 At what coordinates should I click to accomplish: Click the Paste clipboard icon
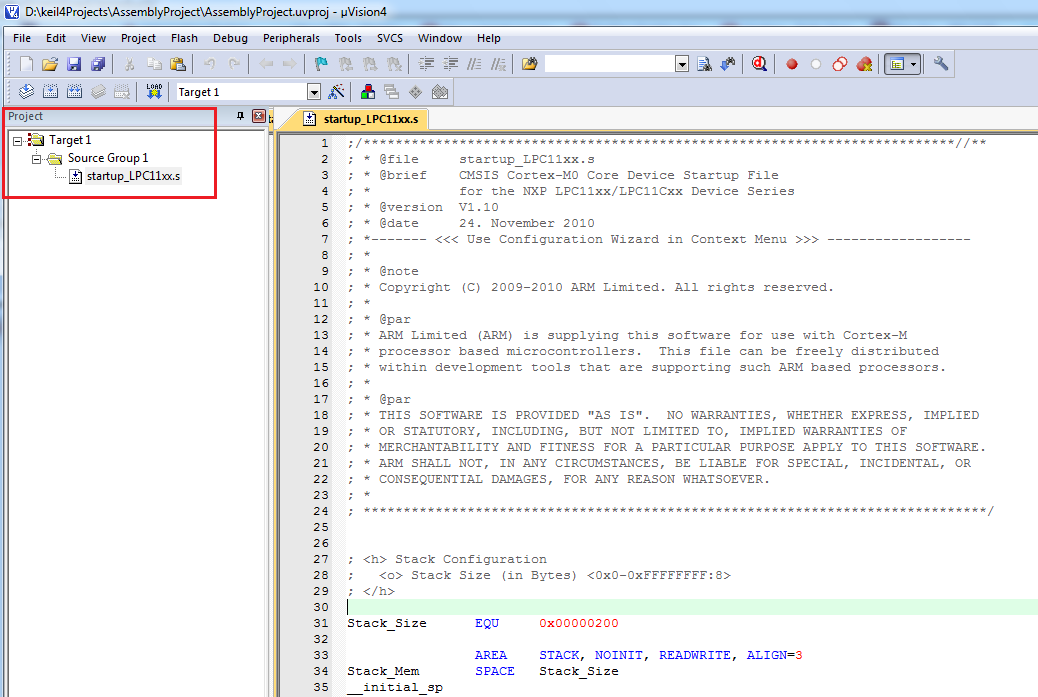pyautogui.click(x=178, y=64)
